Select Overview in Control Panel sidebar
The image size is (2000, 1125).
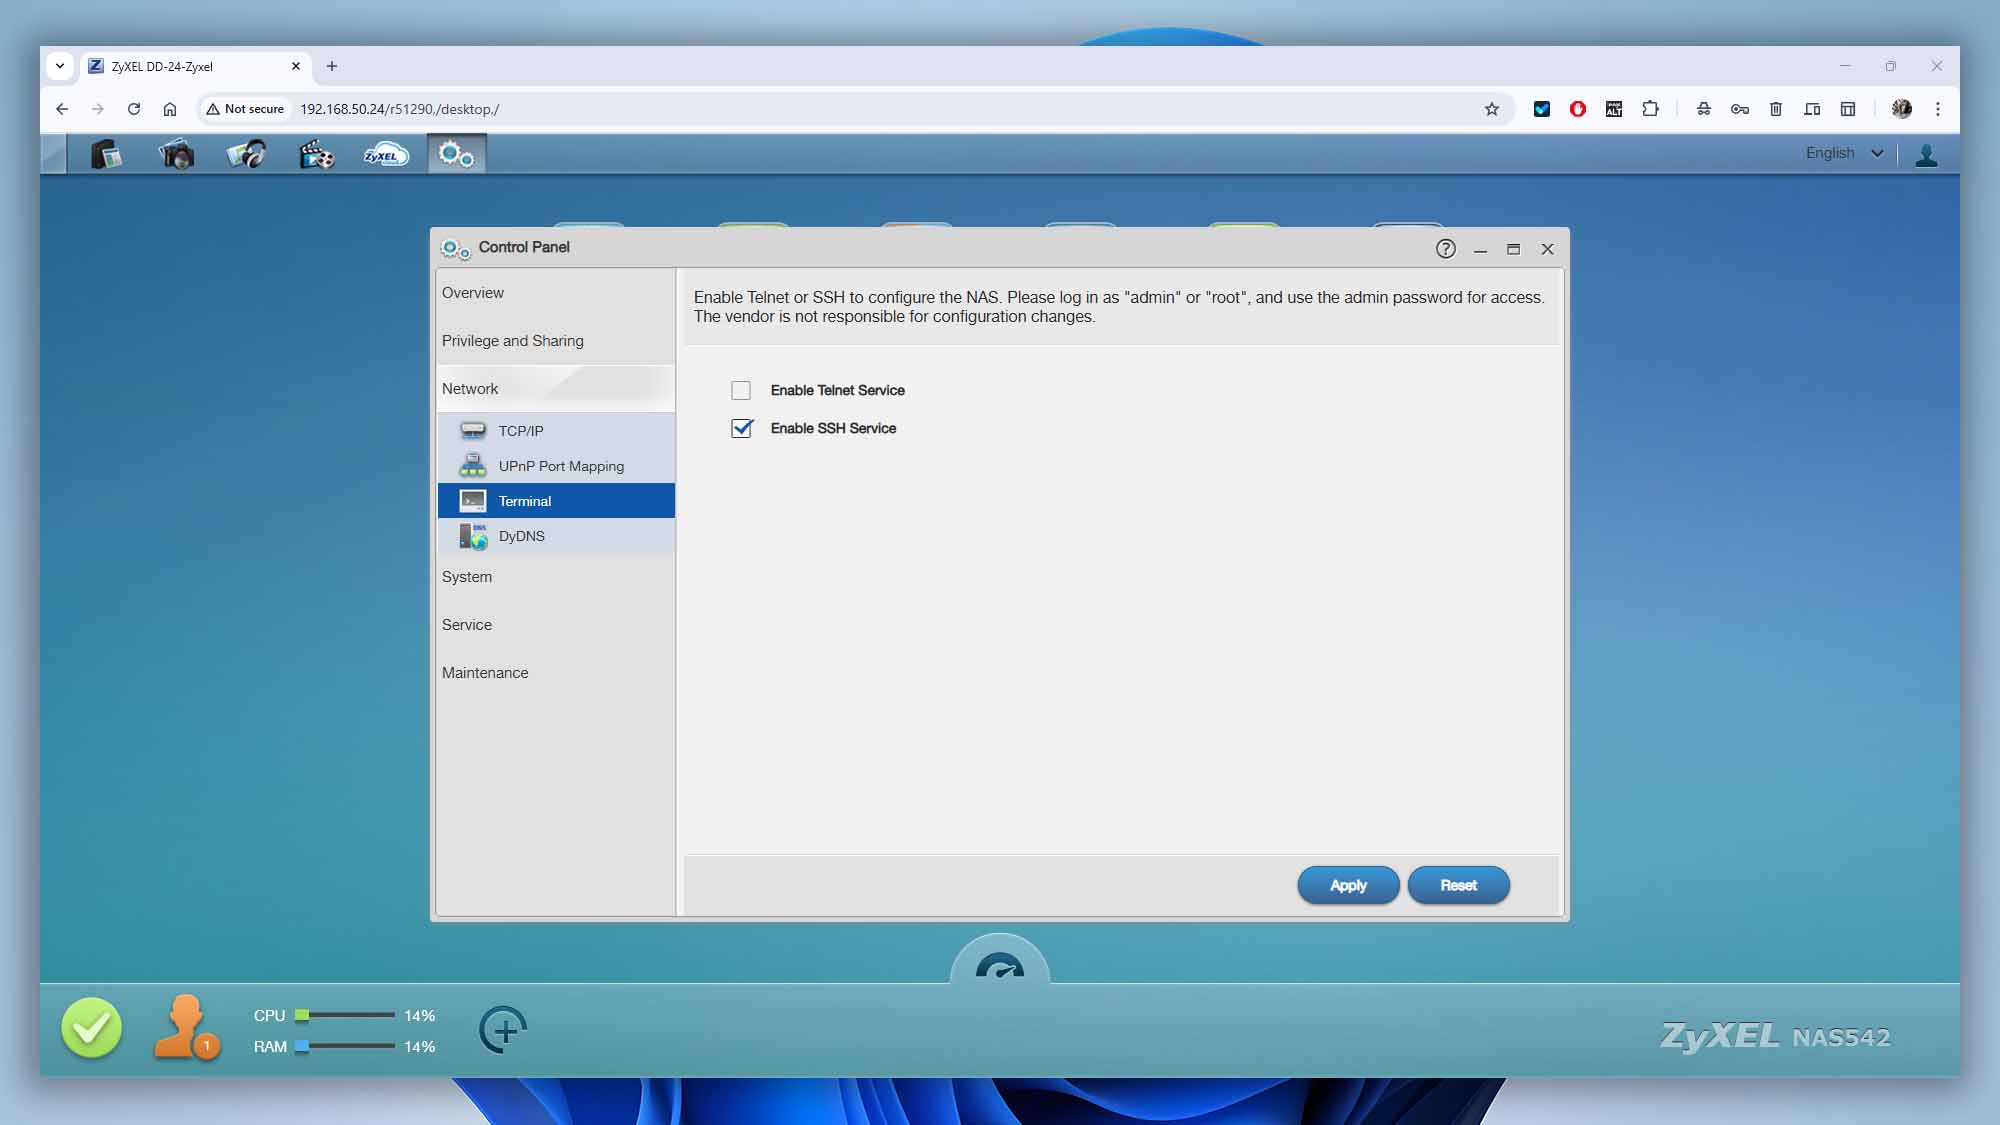point(555,293)
